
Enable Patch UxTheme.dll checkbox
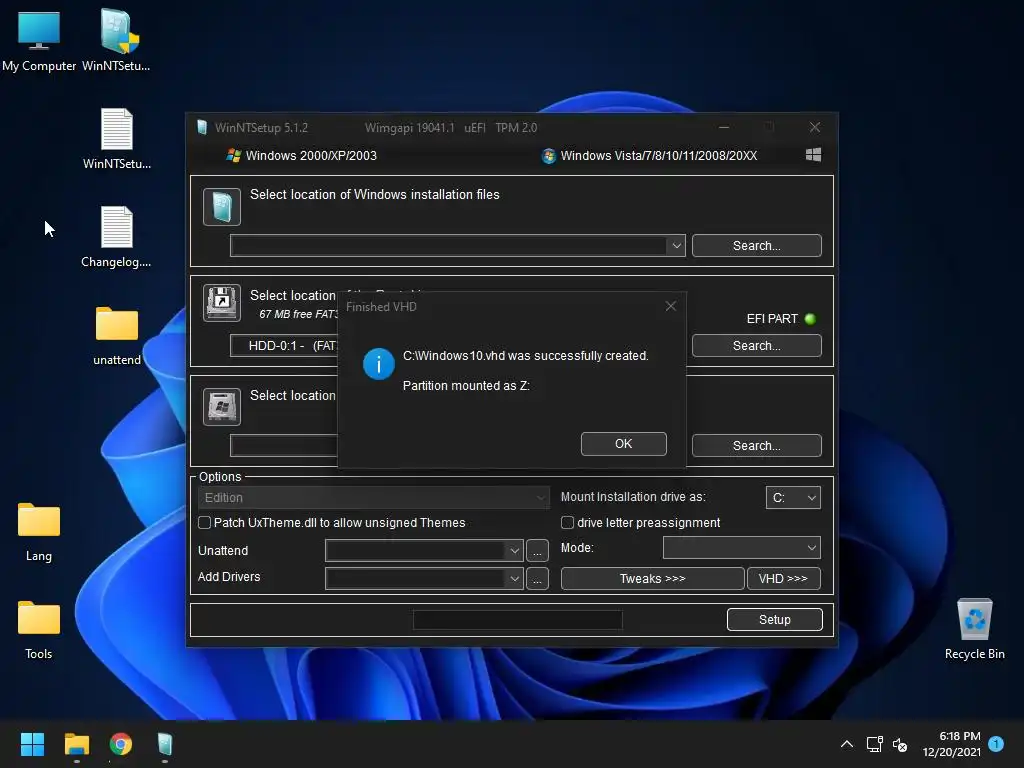tap(204, 522)
